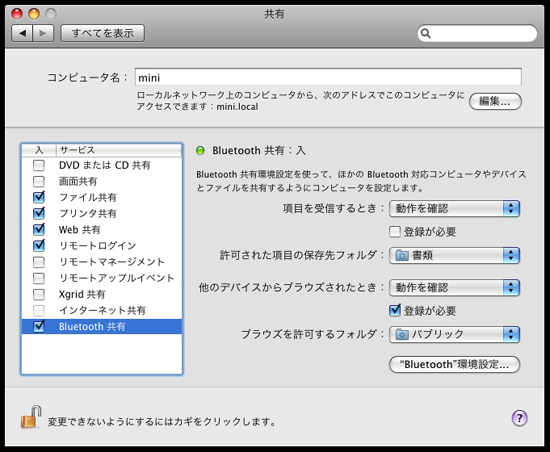Click the 編集... button
The image size is (550, 452).
click(x=495, y=102)
